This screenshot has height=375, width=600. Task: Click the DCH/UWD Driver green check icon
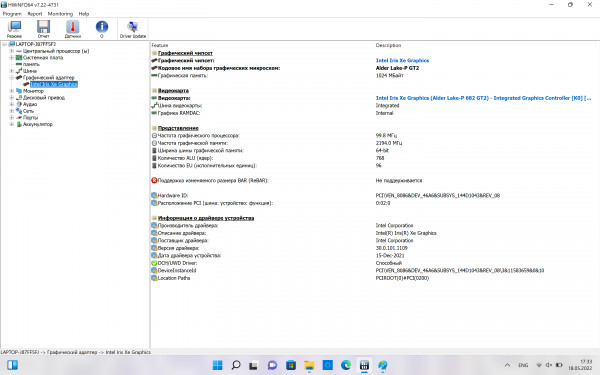point(154,263)
